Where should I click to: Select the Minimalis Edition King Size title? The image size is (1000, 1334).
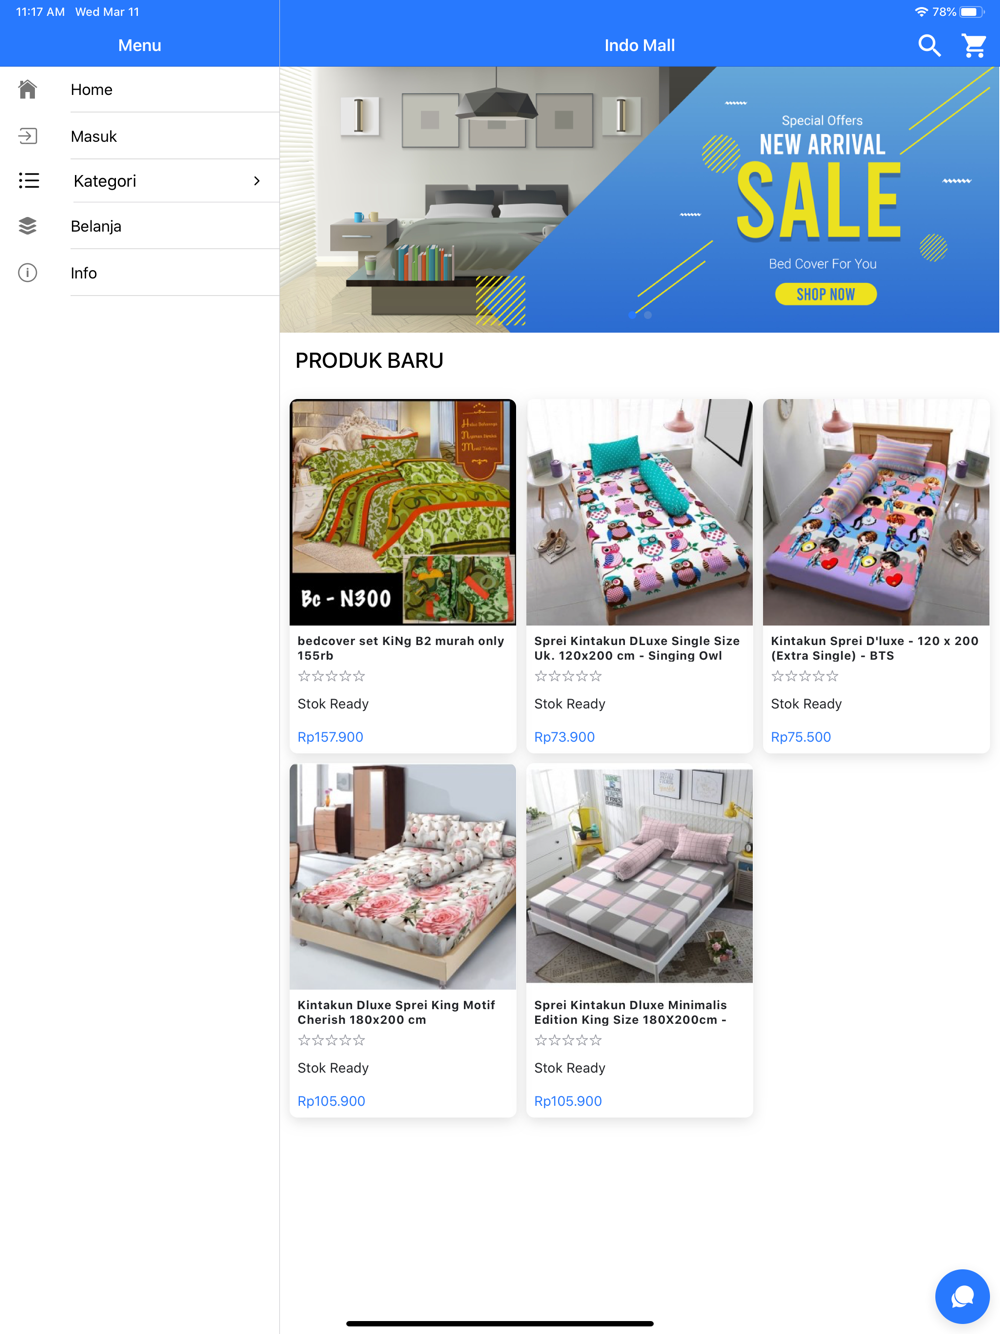pos(631,1012)
